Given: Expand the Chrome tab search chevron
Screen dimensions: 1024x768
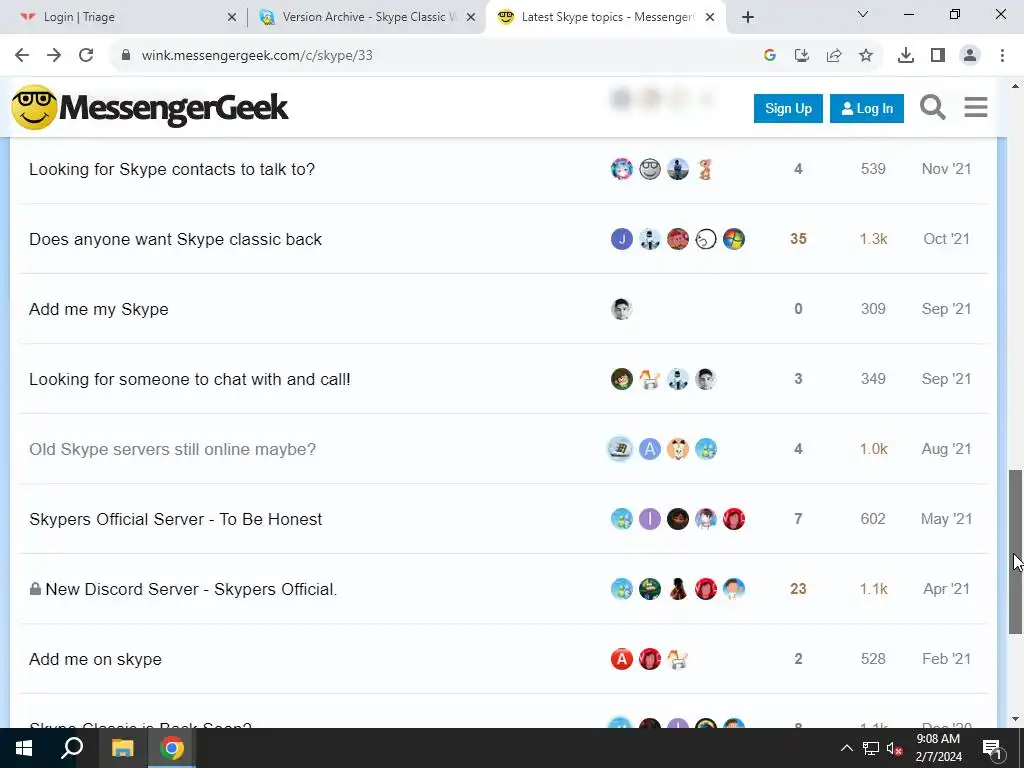Looking at the screenshot, I should pyautogui.click(x=863, y=14).
